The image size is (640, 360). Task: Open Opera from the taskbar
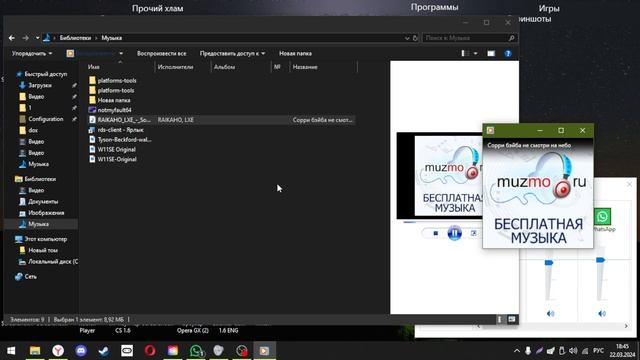(150, 351)
